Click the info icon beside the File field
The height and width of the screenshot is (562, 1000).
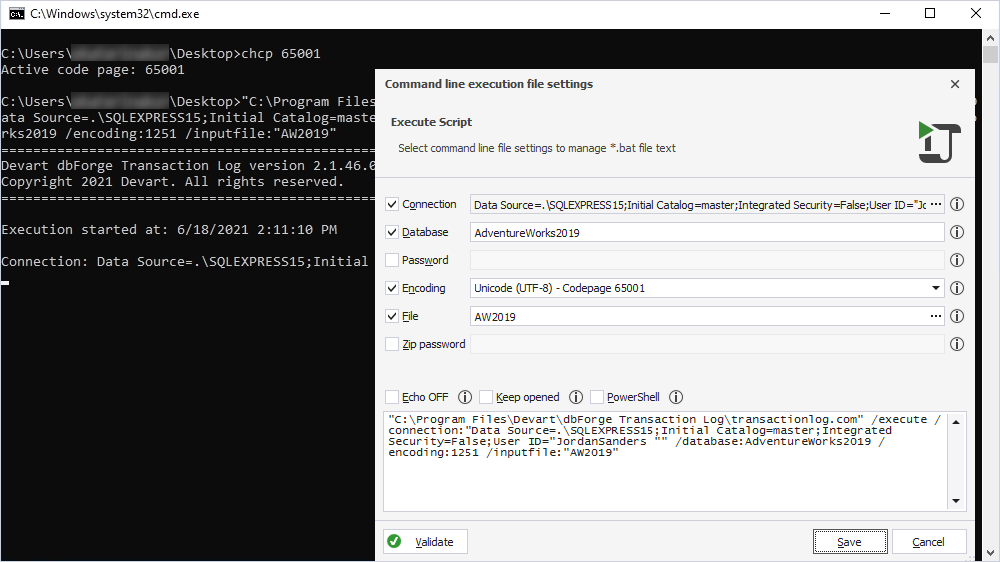[957, 316]
